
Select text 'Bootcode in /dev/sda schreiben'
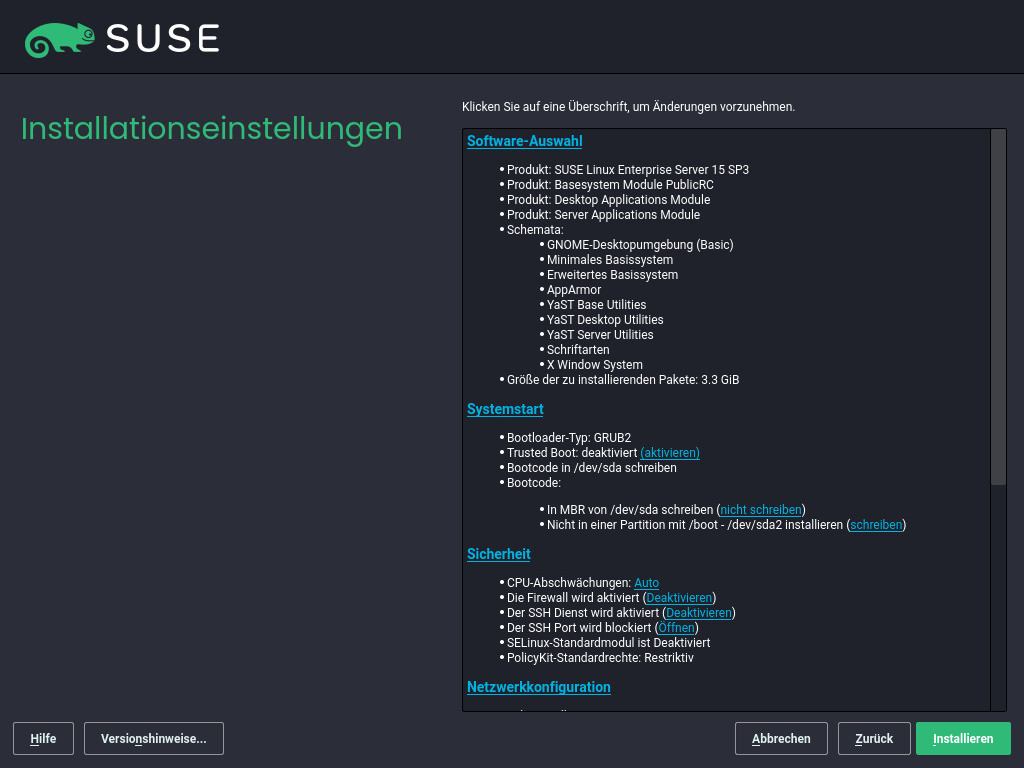[x=592, y=468]
